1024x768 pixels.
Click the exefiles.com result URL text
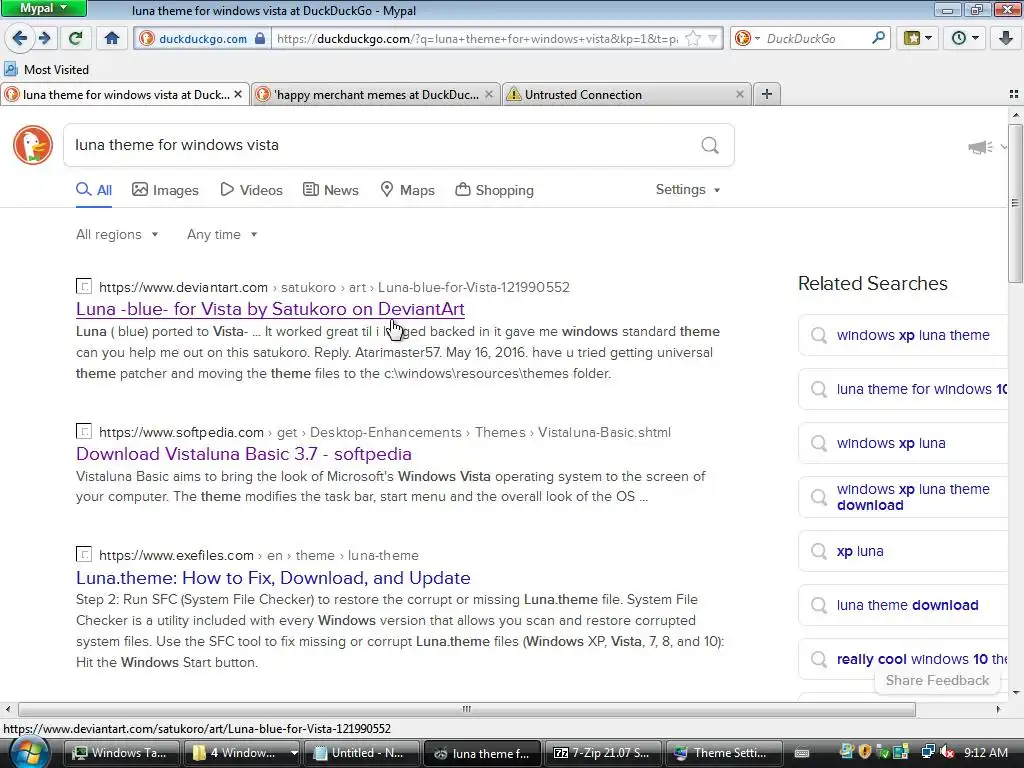[259, 556]
